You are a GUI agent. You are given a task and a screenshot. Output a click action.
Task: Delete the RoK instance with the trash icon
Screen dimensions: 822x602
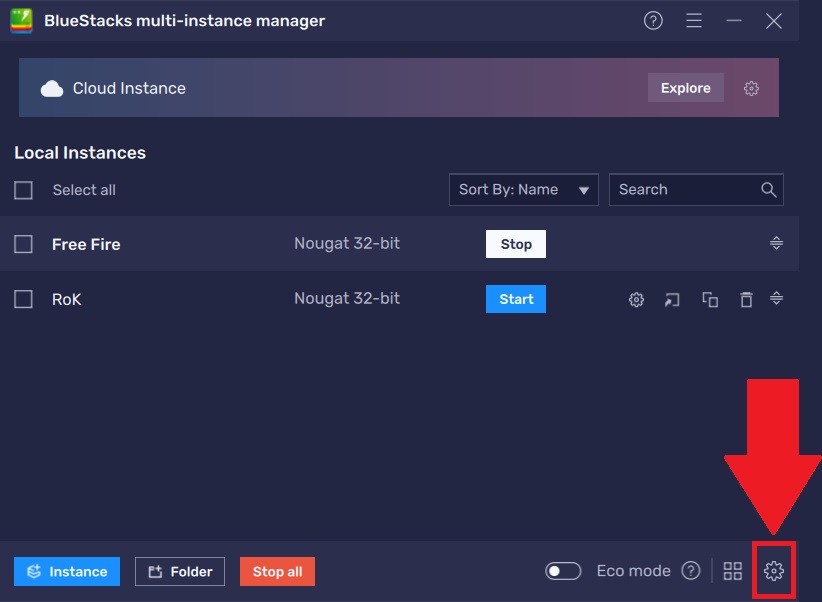(x=746, y=299)
